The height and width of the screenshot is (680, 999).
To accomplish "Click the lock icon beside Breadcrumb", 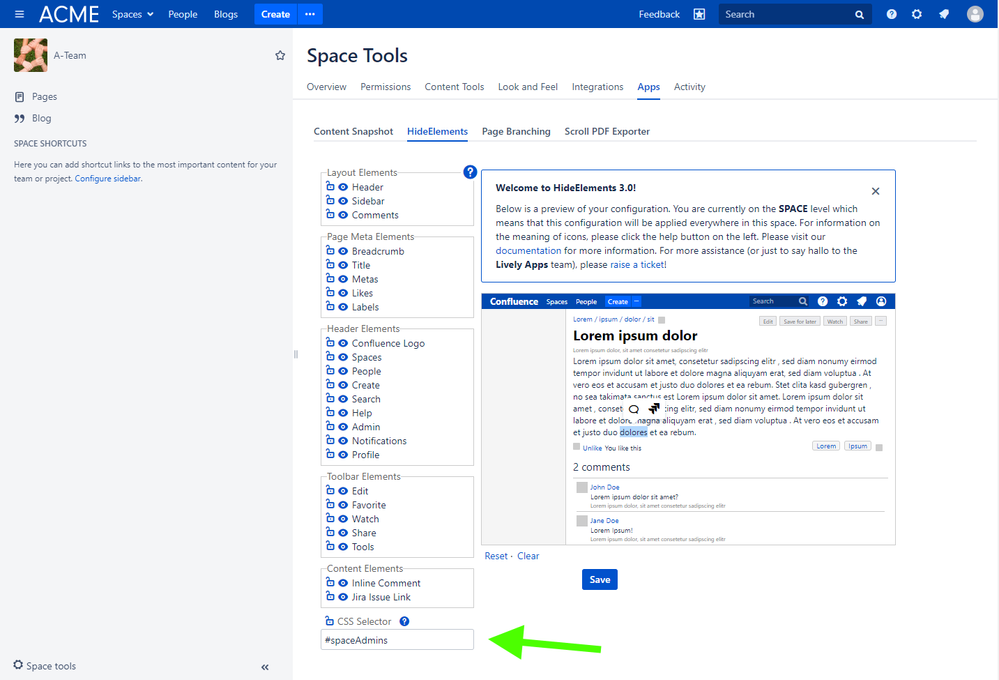I will point(330,251).
